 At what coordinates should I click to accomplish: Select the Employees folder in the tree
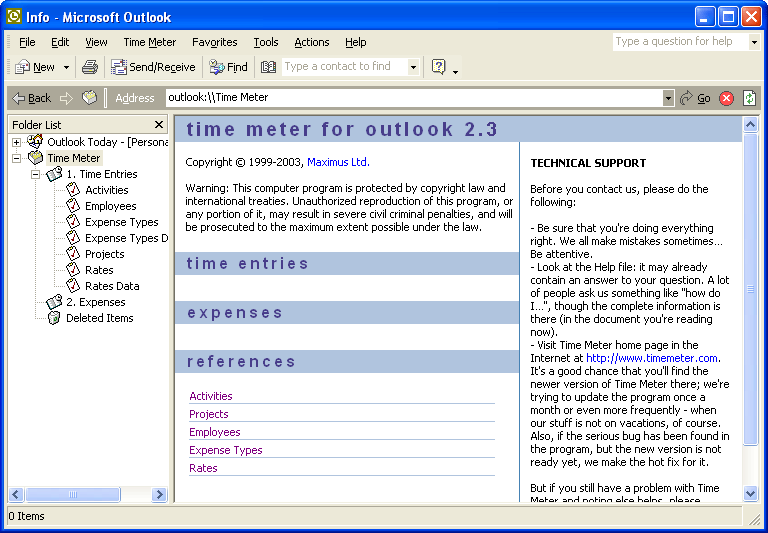point(111,206)
